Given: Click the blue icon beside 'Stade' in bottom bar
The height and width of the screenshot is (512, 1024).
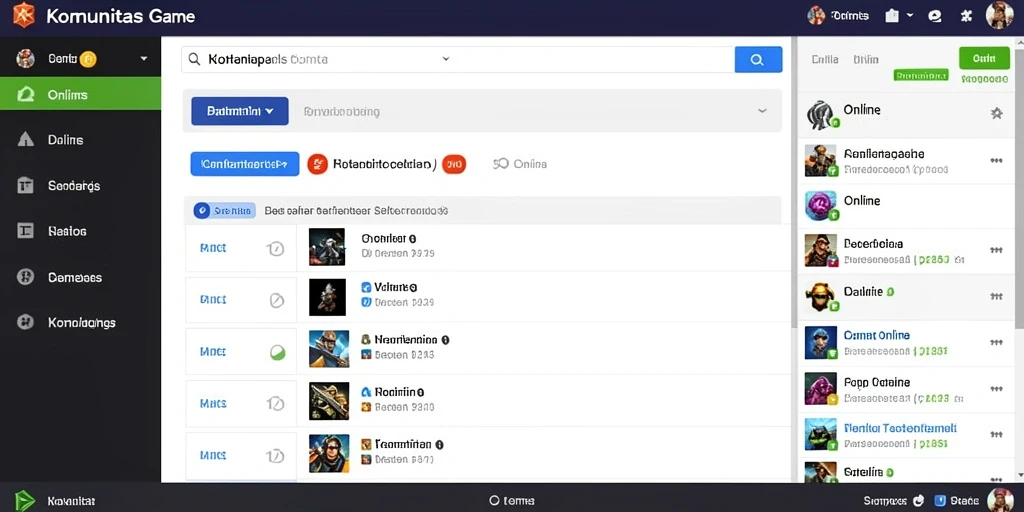Looking at the screenshot, I should coord(940,500).
